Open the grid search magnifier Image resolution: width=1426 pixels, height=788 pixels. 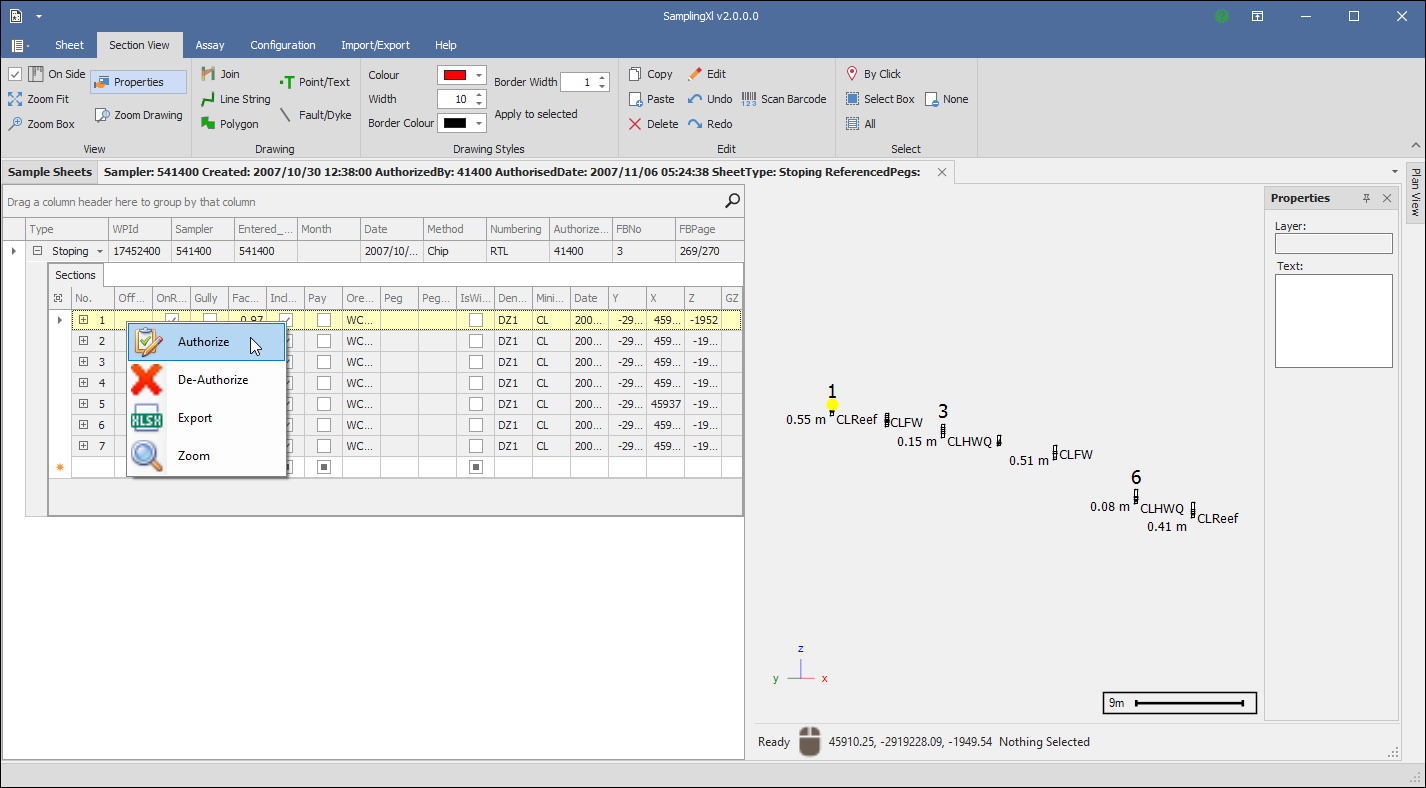(x=732, y=201)
